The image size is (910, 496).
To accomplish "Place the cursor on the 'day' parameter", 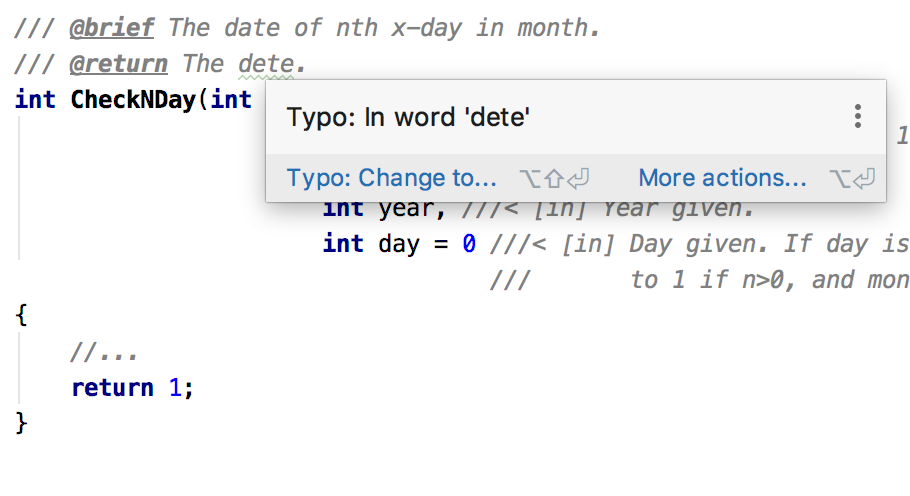I will point(398,244).
